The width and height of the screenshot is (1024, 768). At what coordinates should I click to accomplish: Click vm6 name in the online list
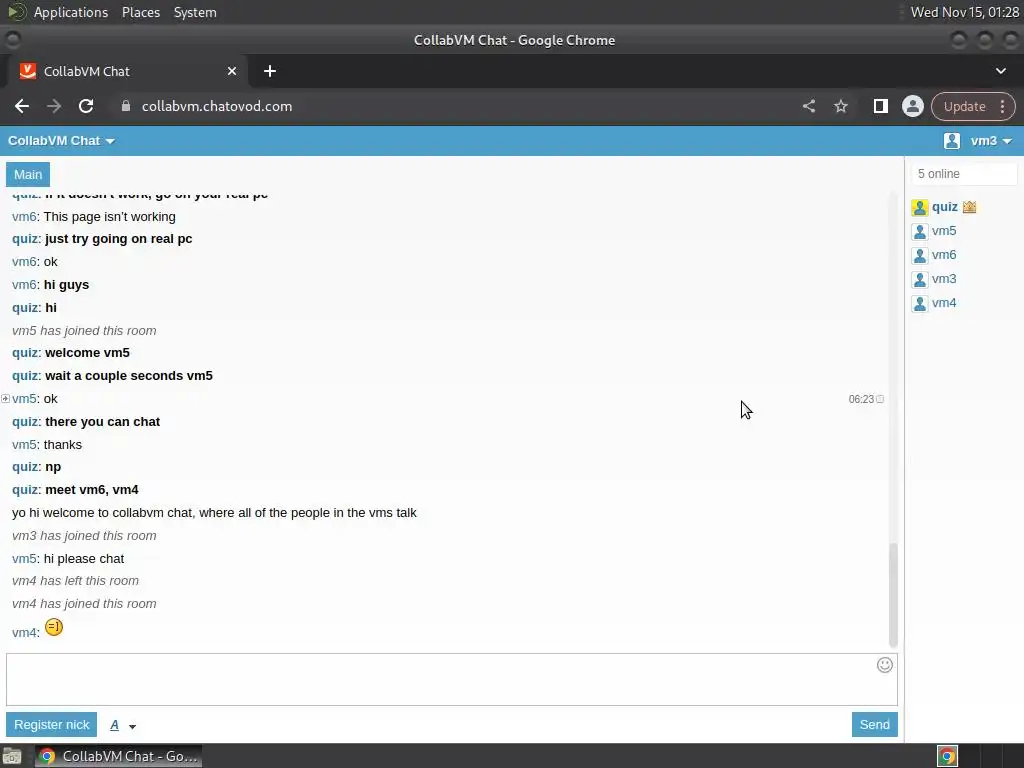[944, 255]
